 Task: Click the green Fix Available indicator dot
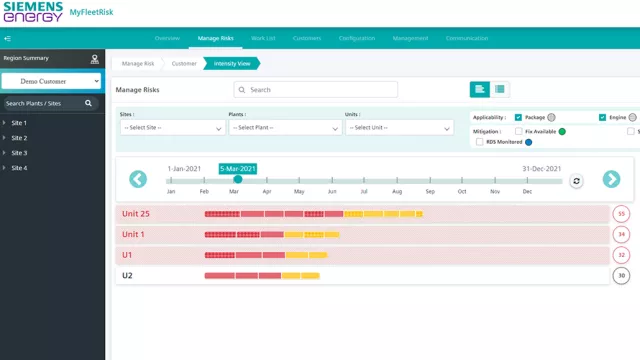point(562,131)
